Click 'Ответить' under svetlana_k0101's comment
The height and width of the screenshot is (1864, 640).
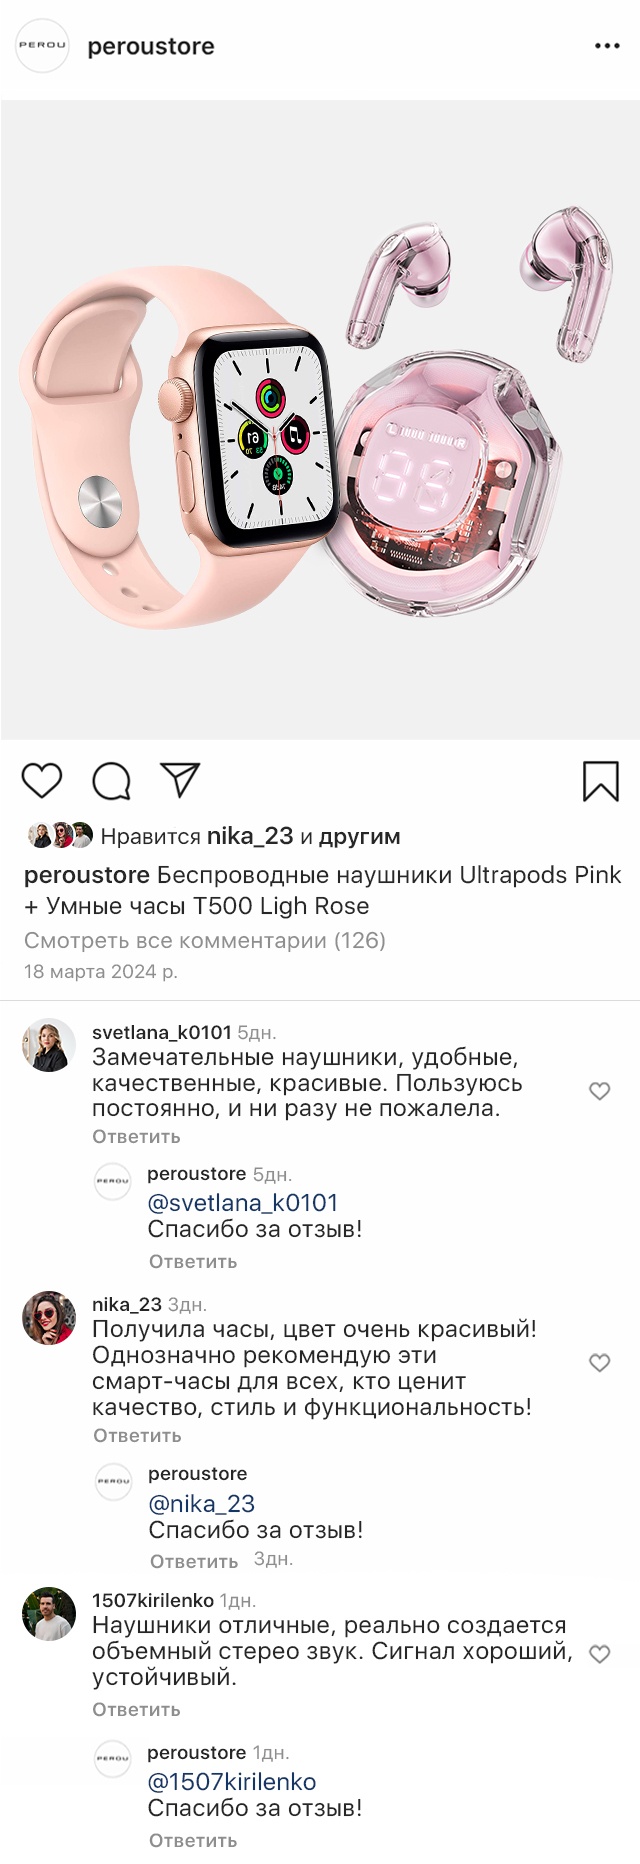(137, 1137)
